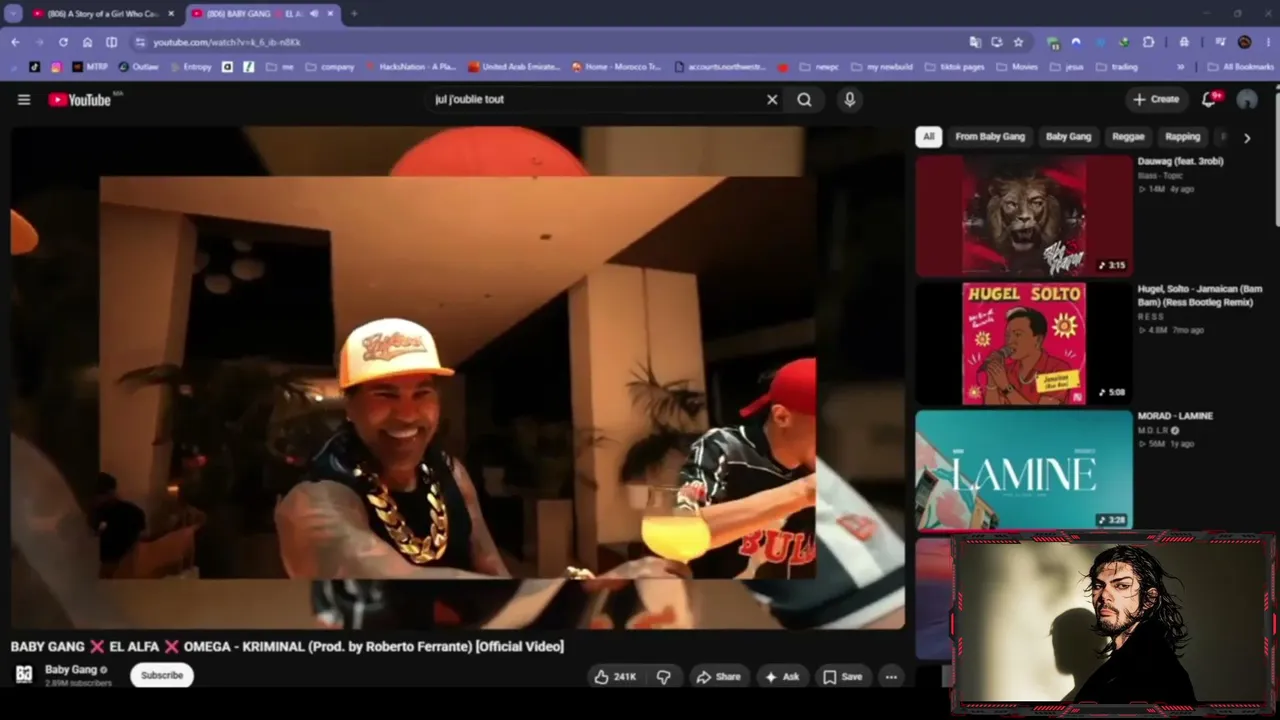Expand the tiktok pages bookmarks folder
Image resolution: width=1280 pixels, height=720 pixels.
coord(953,67)
